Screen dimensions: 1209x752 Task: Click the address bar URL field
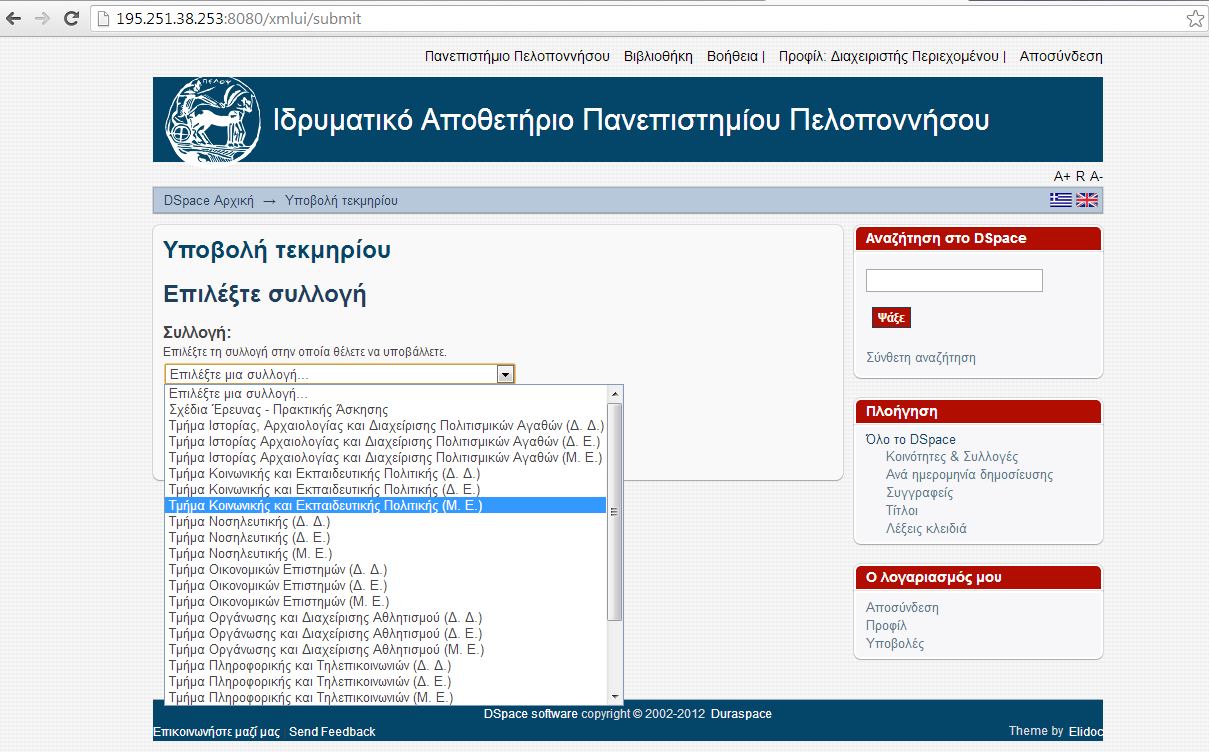coord(640,18)
